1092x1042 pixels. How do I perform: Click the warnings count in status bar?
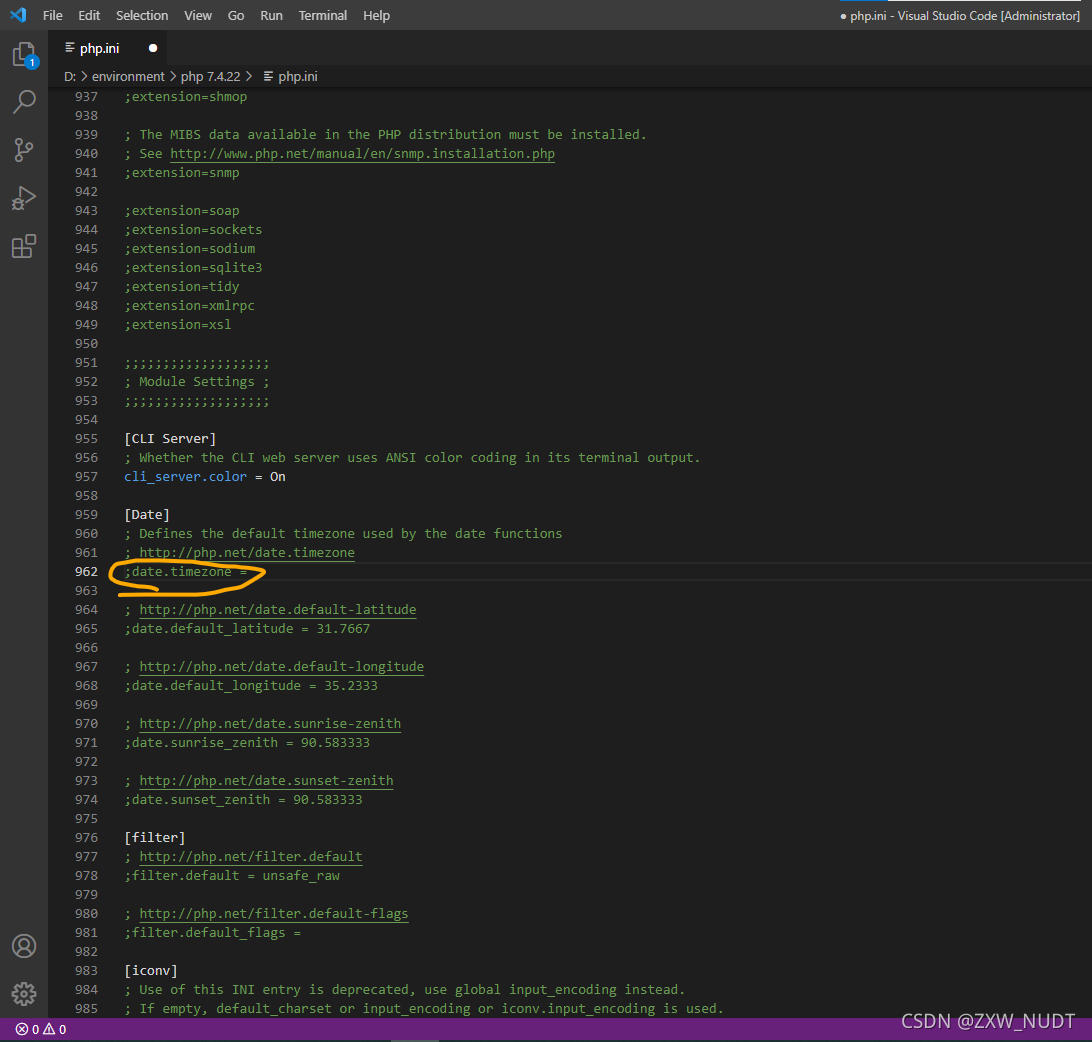pyautogui.click(x=55, y=1029)
